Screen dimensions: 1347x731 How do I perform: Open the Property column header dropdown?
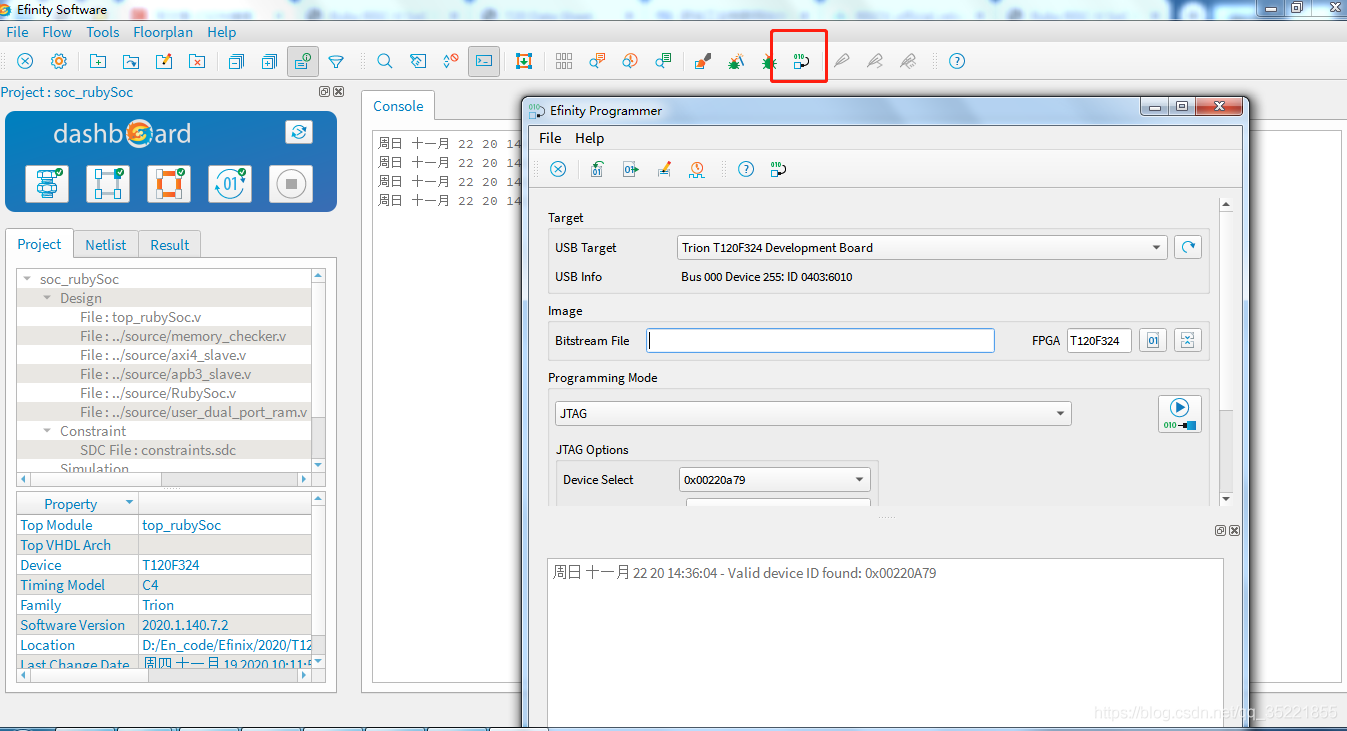(129, 503)
